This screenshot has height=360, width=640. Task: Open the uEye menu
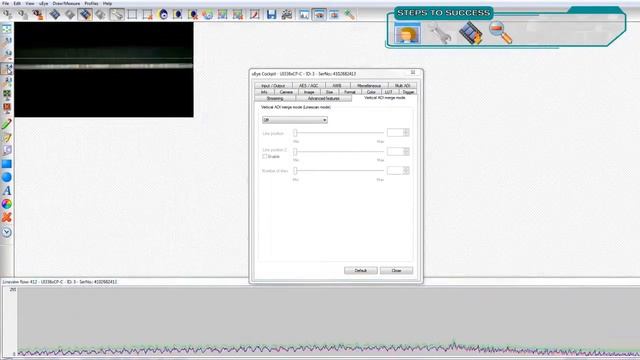click(44, 3)
